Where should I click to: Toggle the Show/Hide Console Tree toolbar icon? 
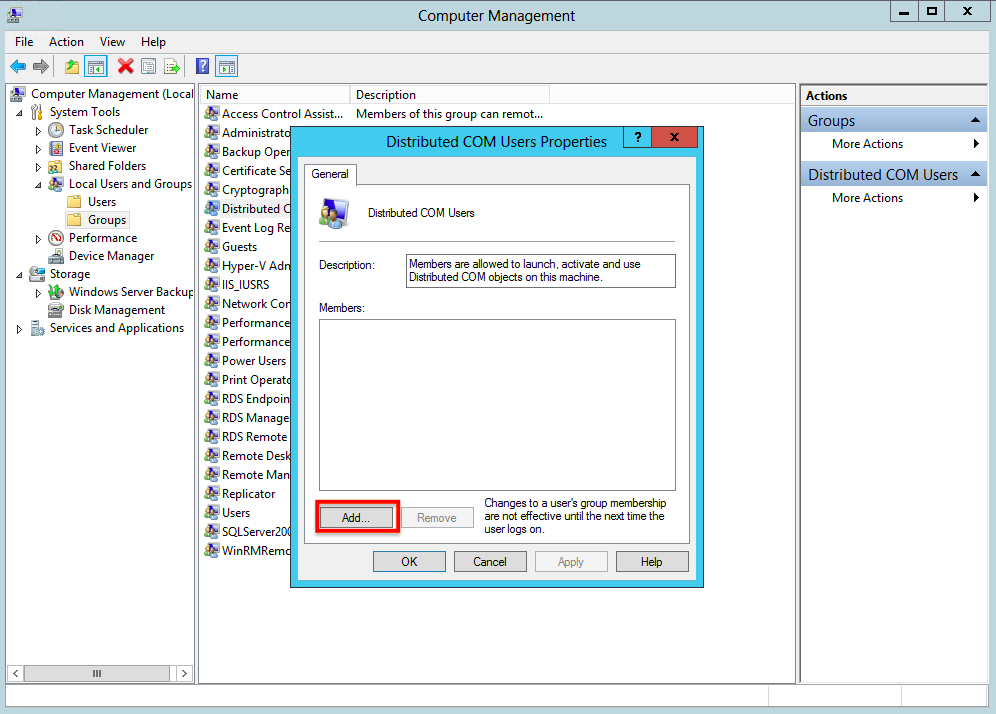(x=96, y=66)
